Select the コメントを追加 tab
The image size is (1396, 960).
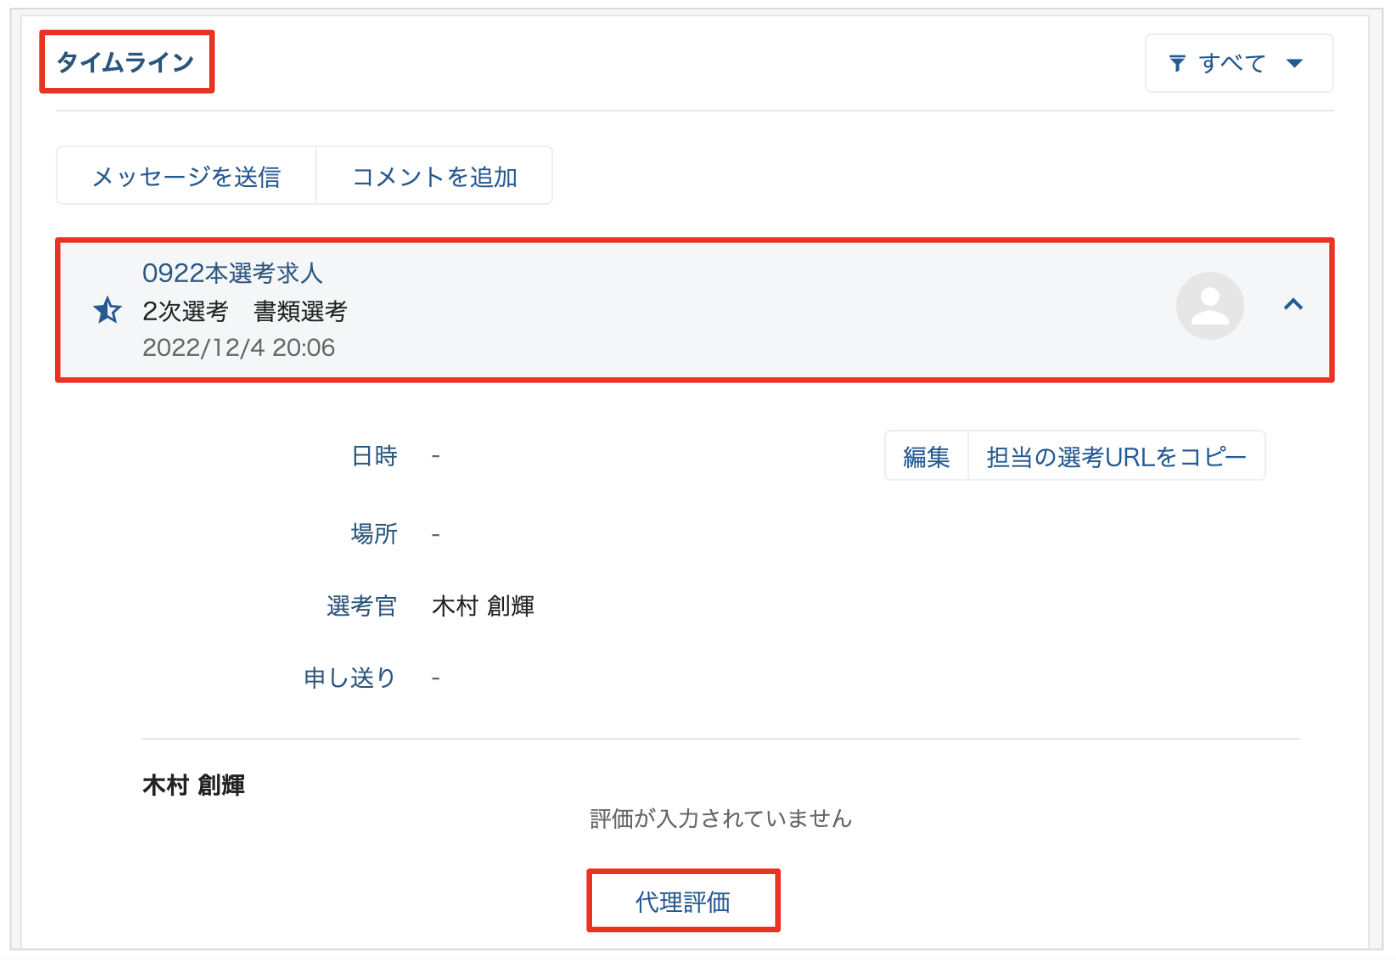click(434, 177)
